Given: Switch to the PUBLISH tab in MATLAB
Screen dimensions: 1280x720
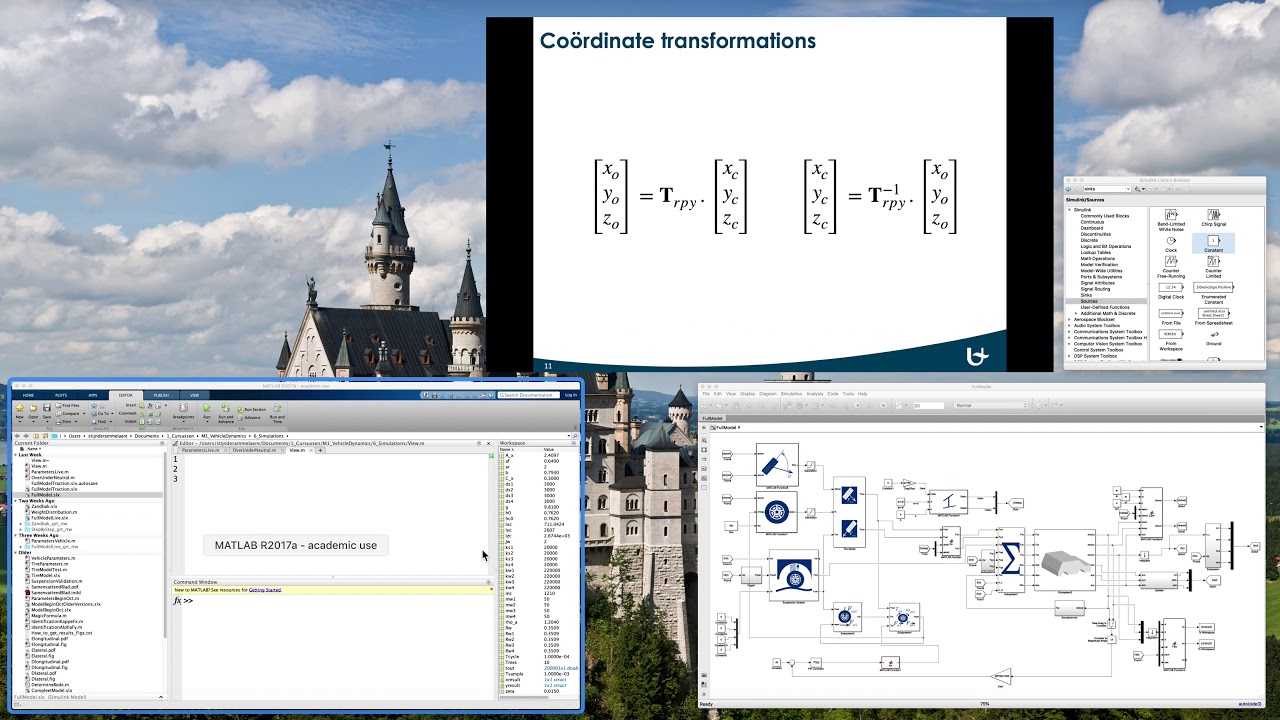Looking at the screenshot, I should 161,395.
